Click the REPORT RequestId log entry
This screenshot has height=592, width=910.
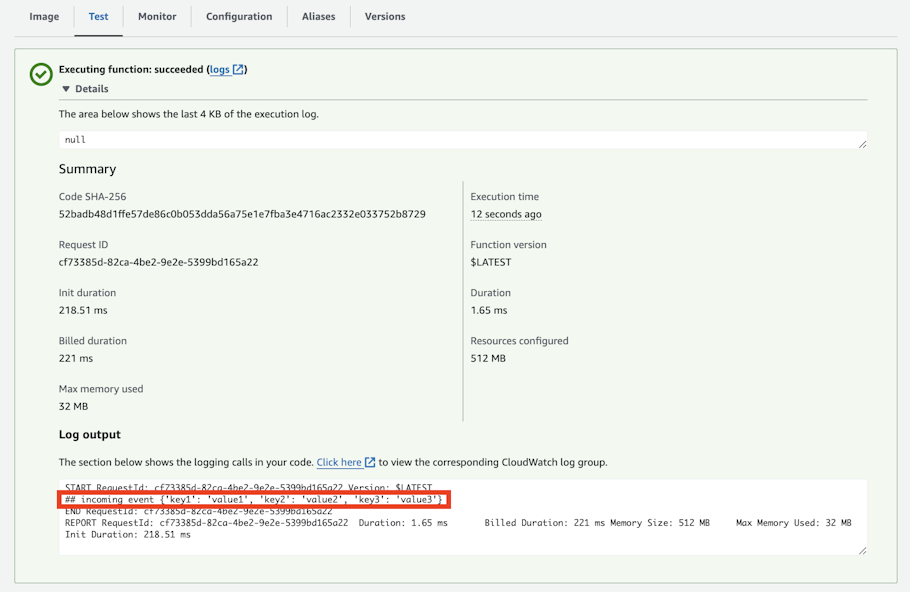click(250, 522)
